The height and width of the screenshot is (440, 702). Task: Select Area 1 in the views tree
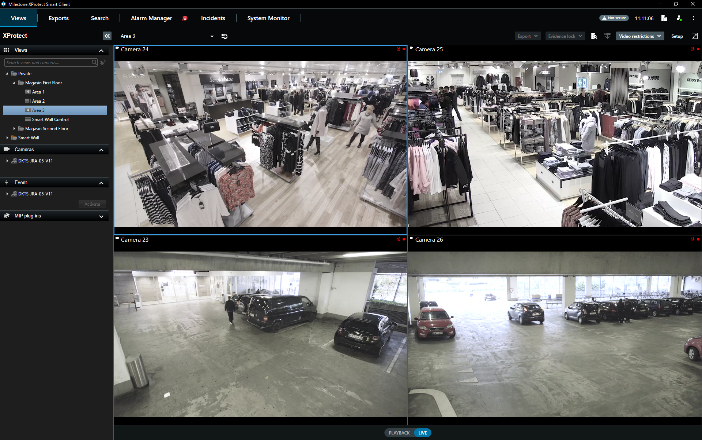pyautogui.click(x=39, y=91)
